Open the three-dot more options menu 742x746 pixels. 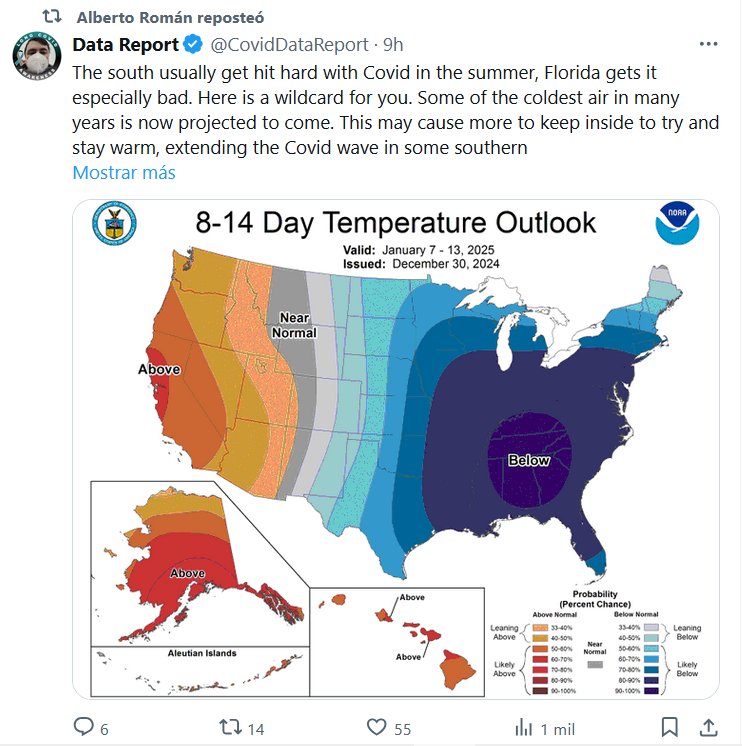(x=708, y=45)
